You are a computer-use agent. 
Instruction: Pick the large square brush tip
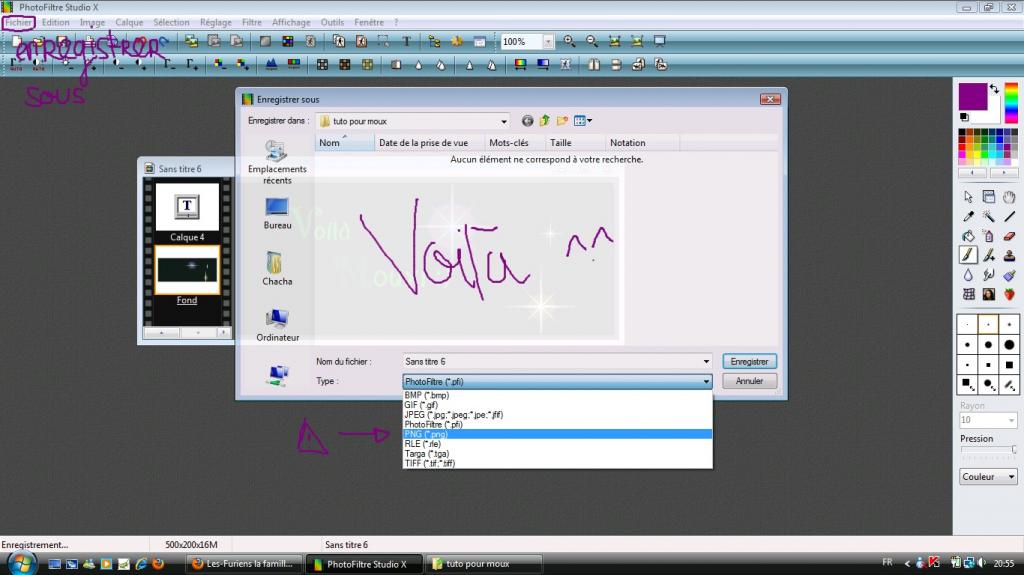[1009, 365]
